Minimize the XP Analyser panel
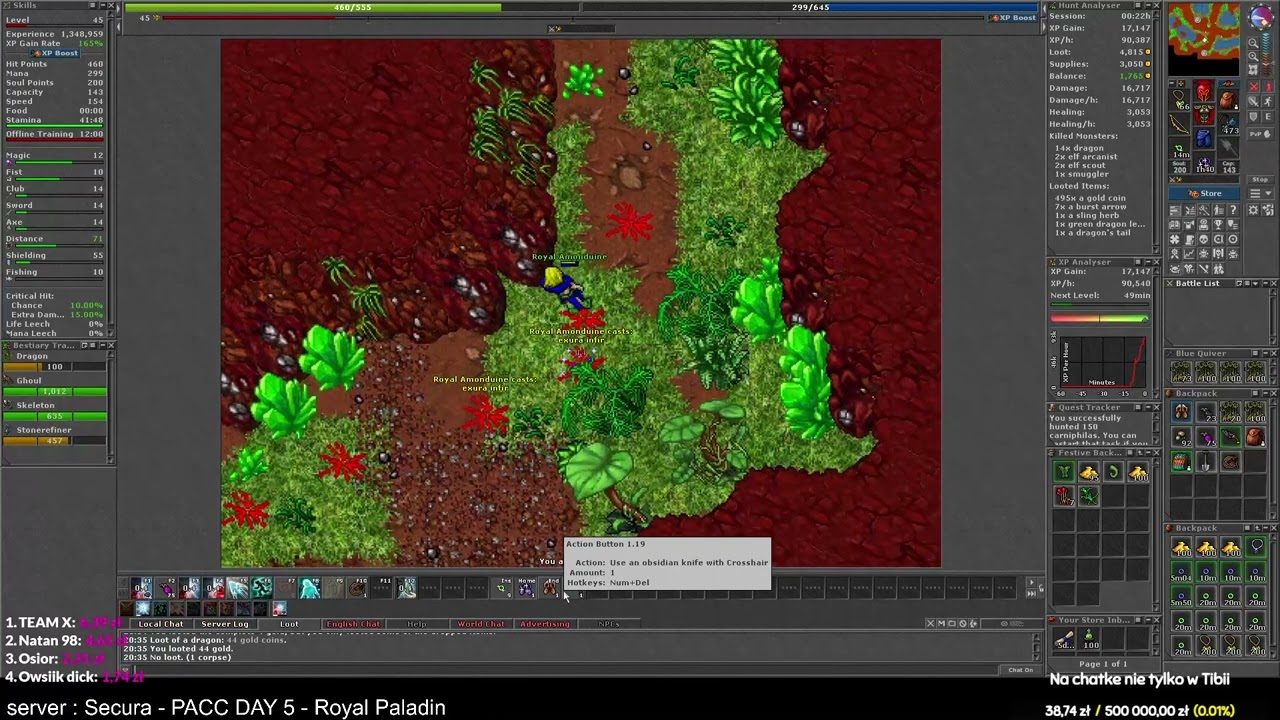1280x720 pixels. pyautogui.click(x=1148, y=262)
